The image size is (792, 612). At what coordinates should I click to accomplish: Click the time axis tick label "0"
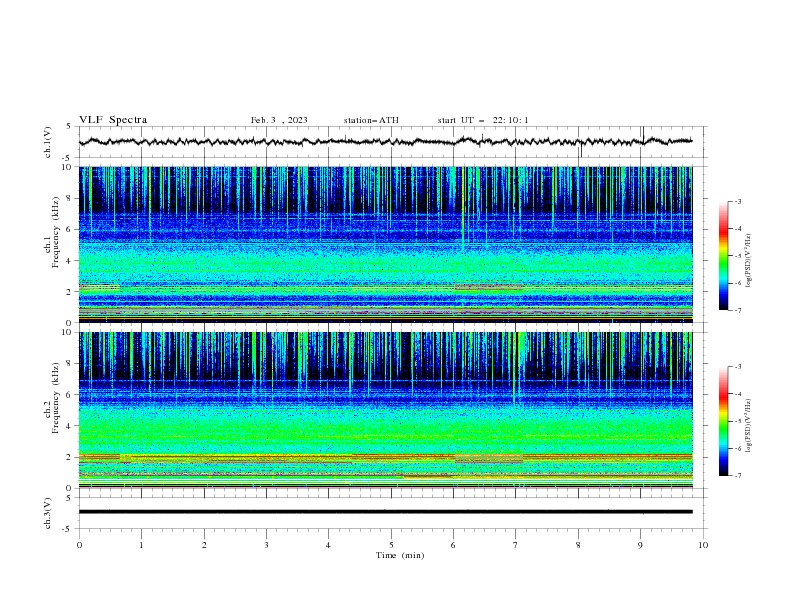tap(79, 545)
